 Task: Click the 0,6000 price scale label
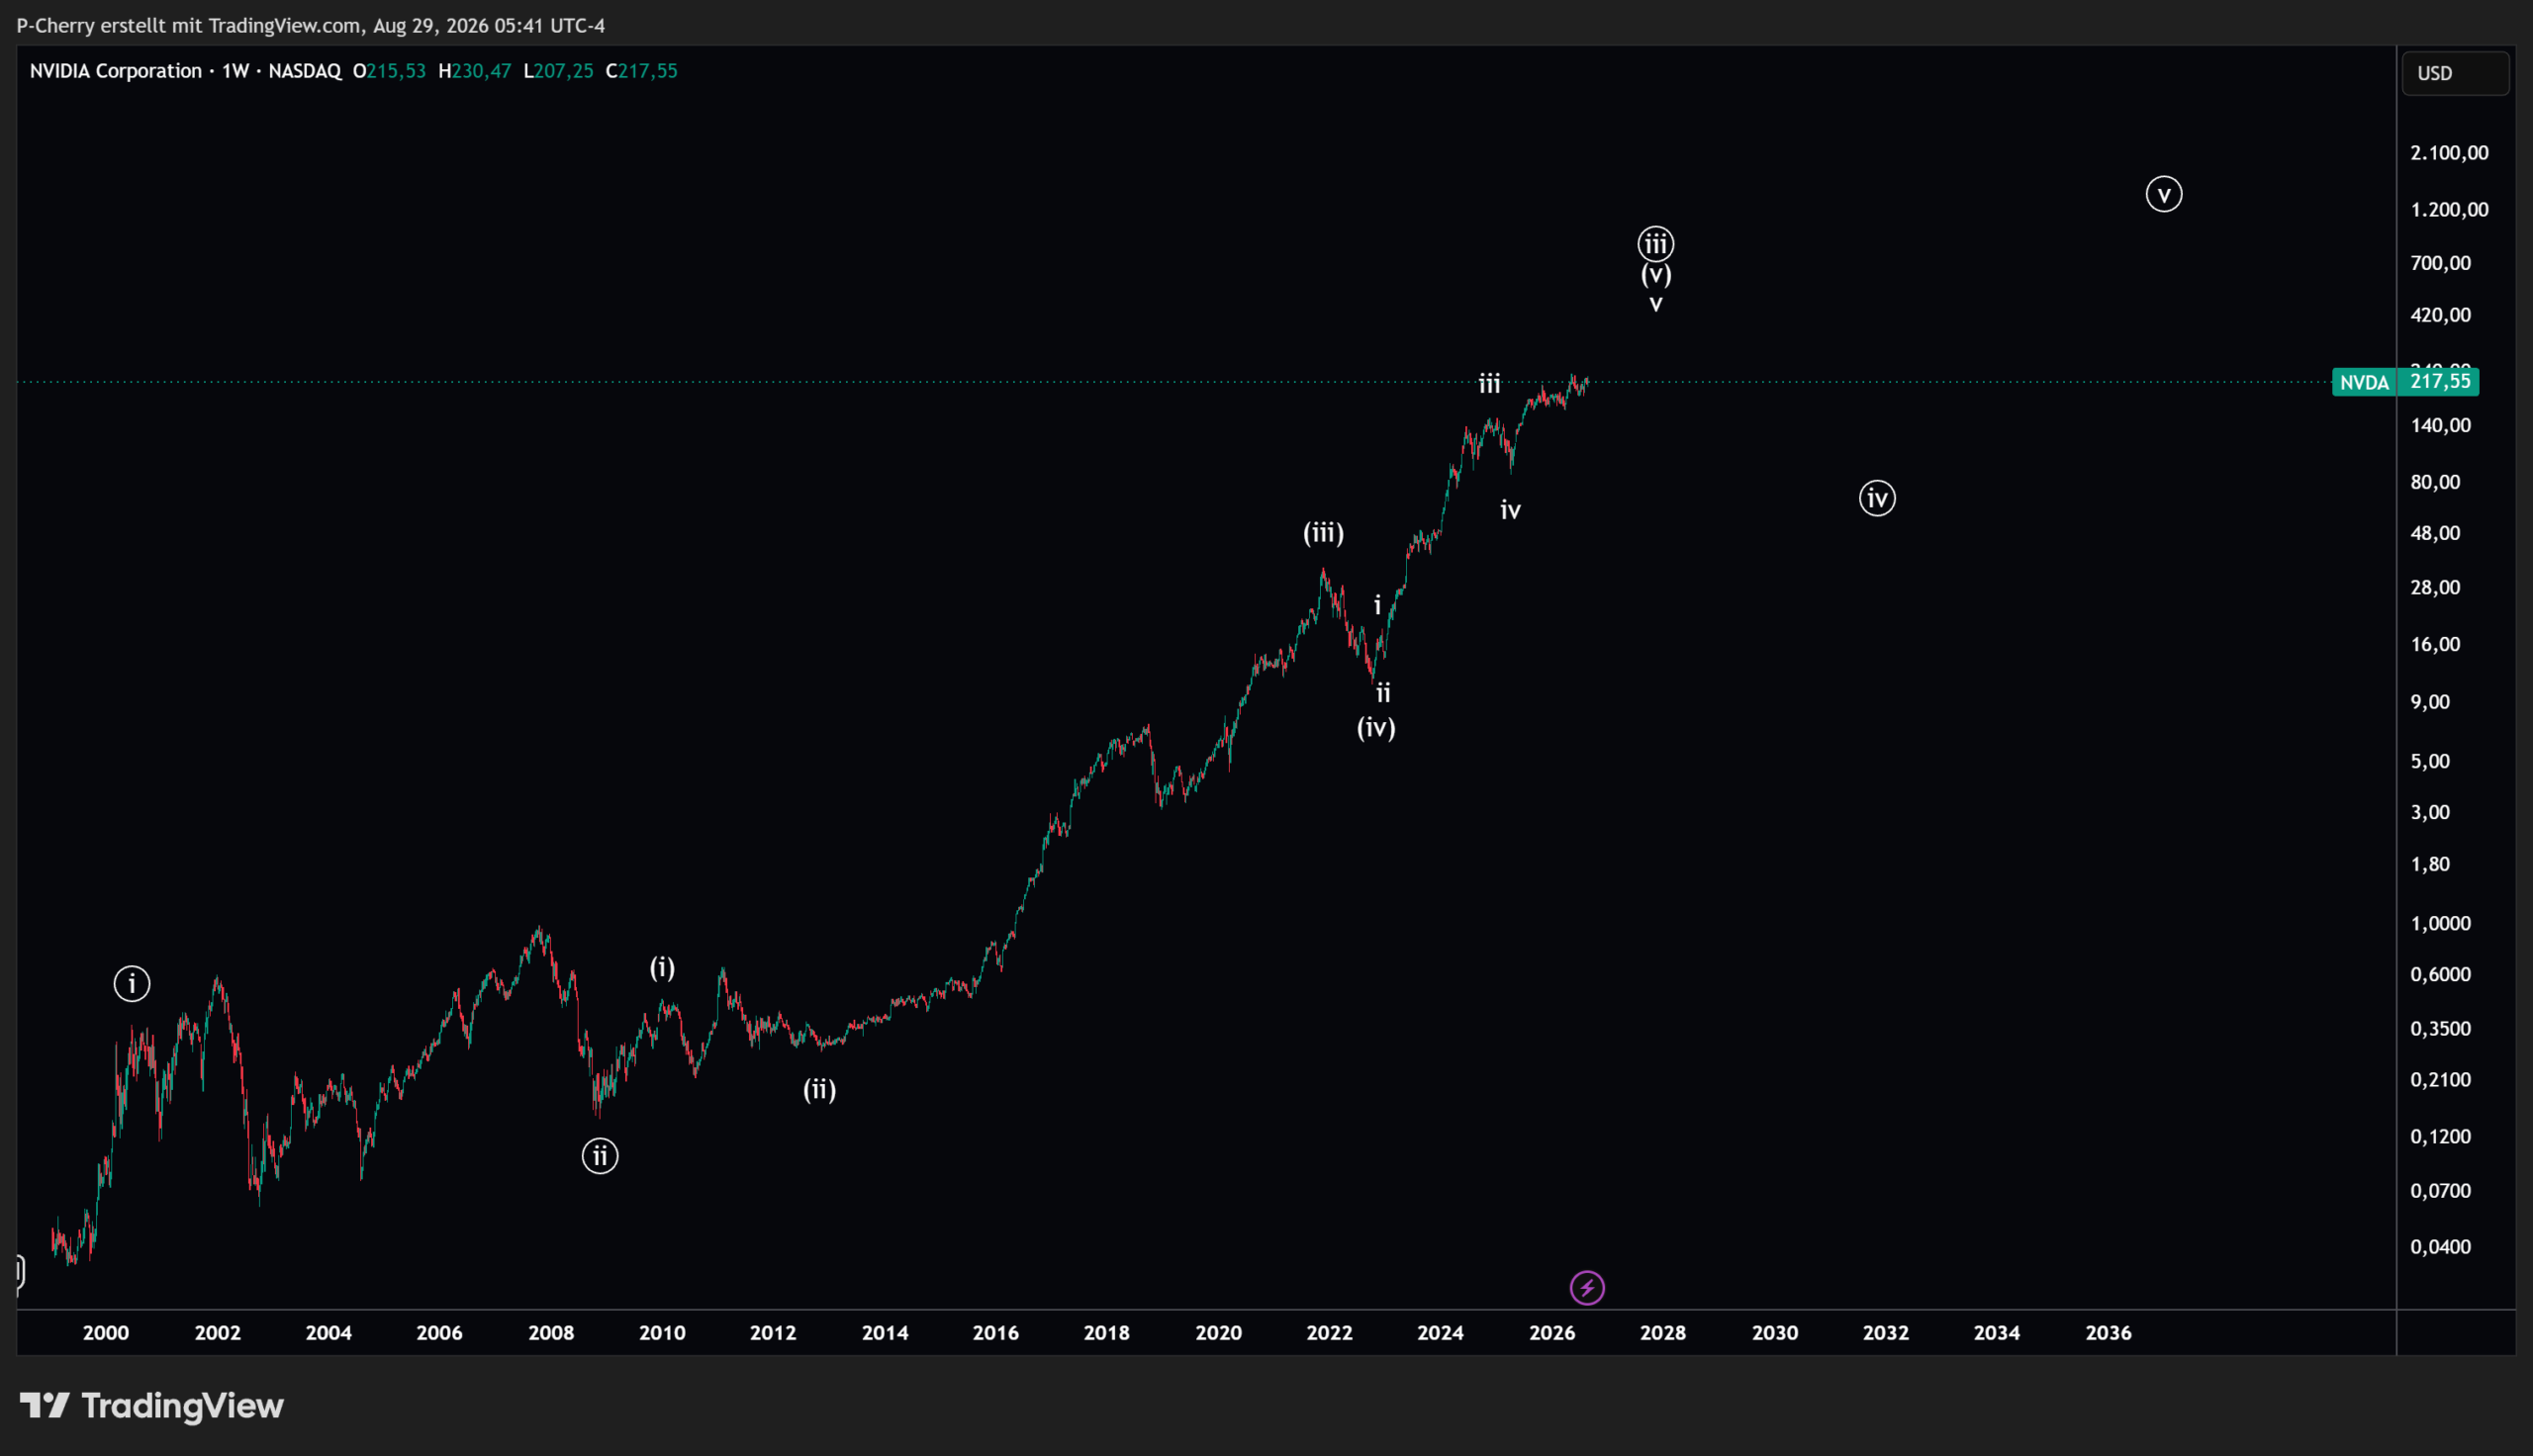click(x=2441, y=974)
